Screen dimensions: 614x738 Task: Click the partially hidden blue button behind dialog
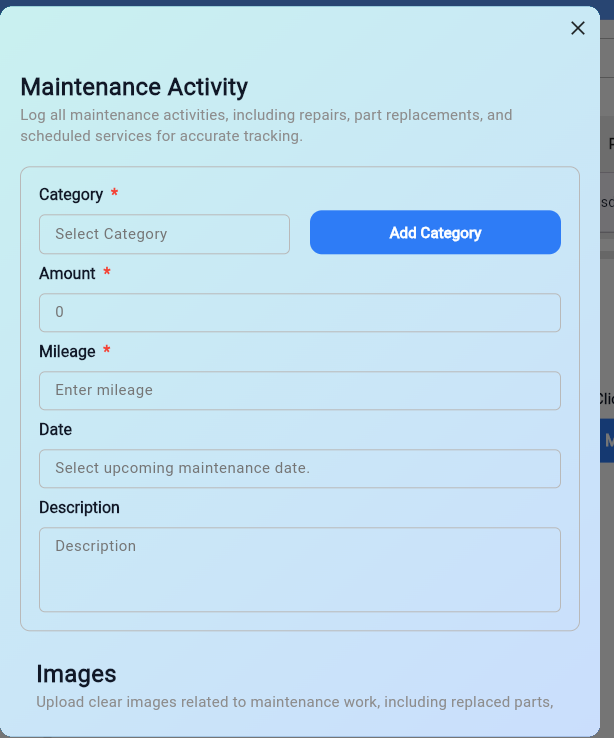click(x=607, y=440)
